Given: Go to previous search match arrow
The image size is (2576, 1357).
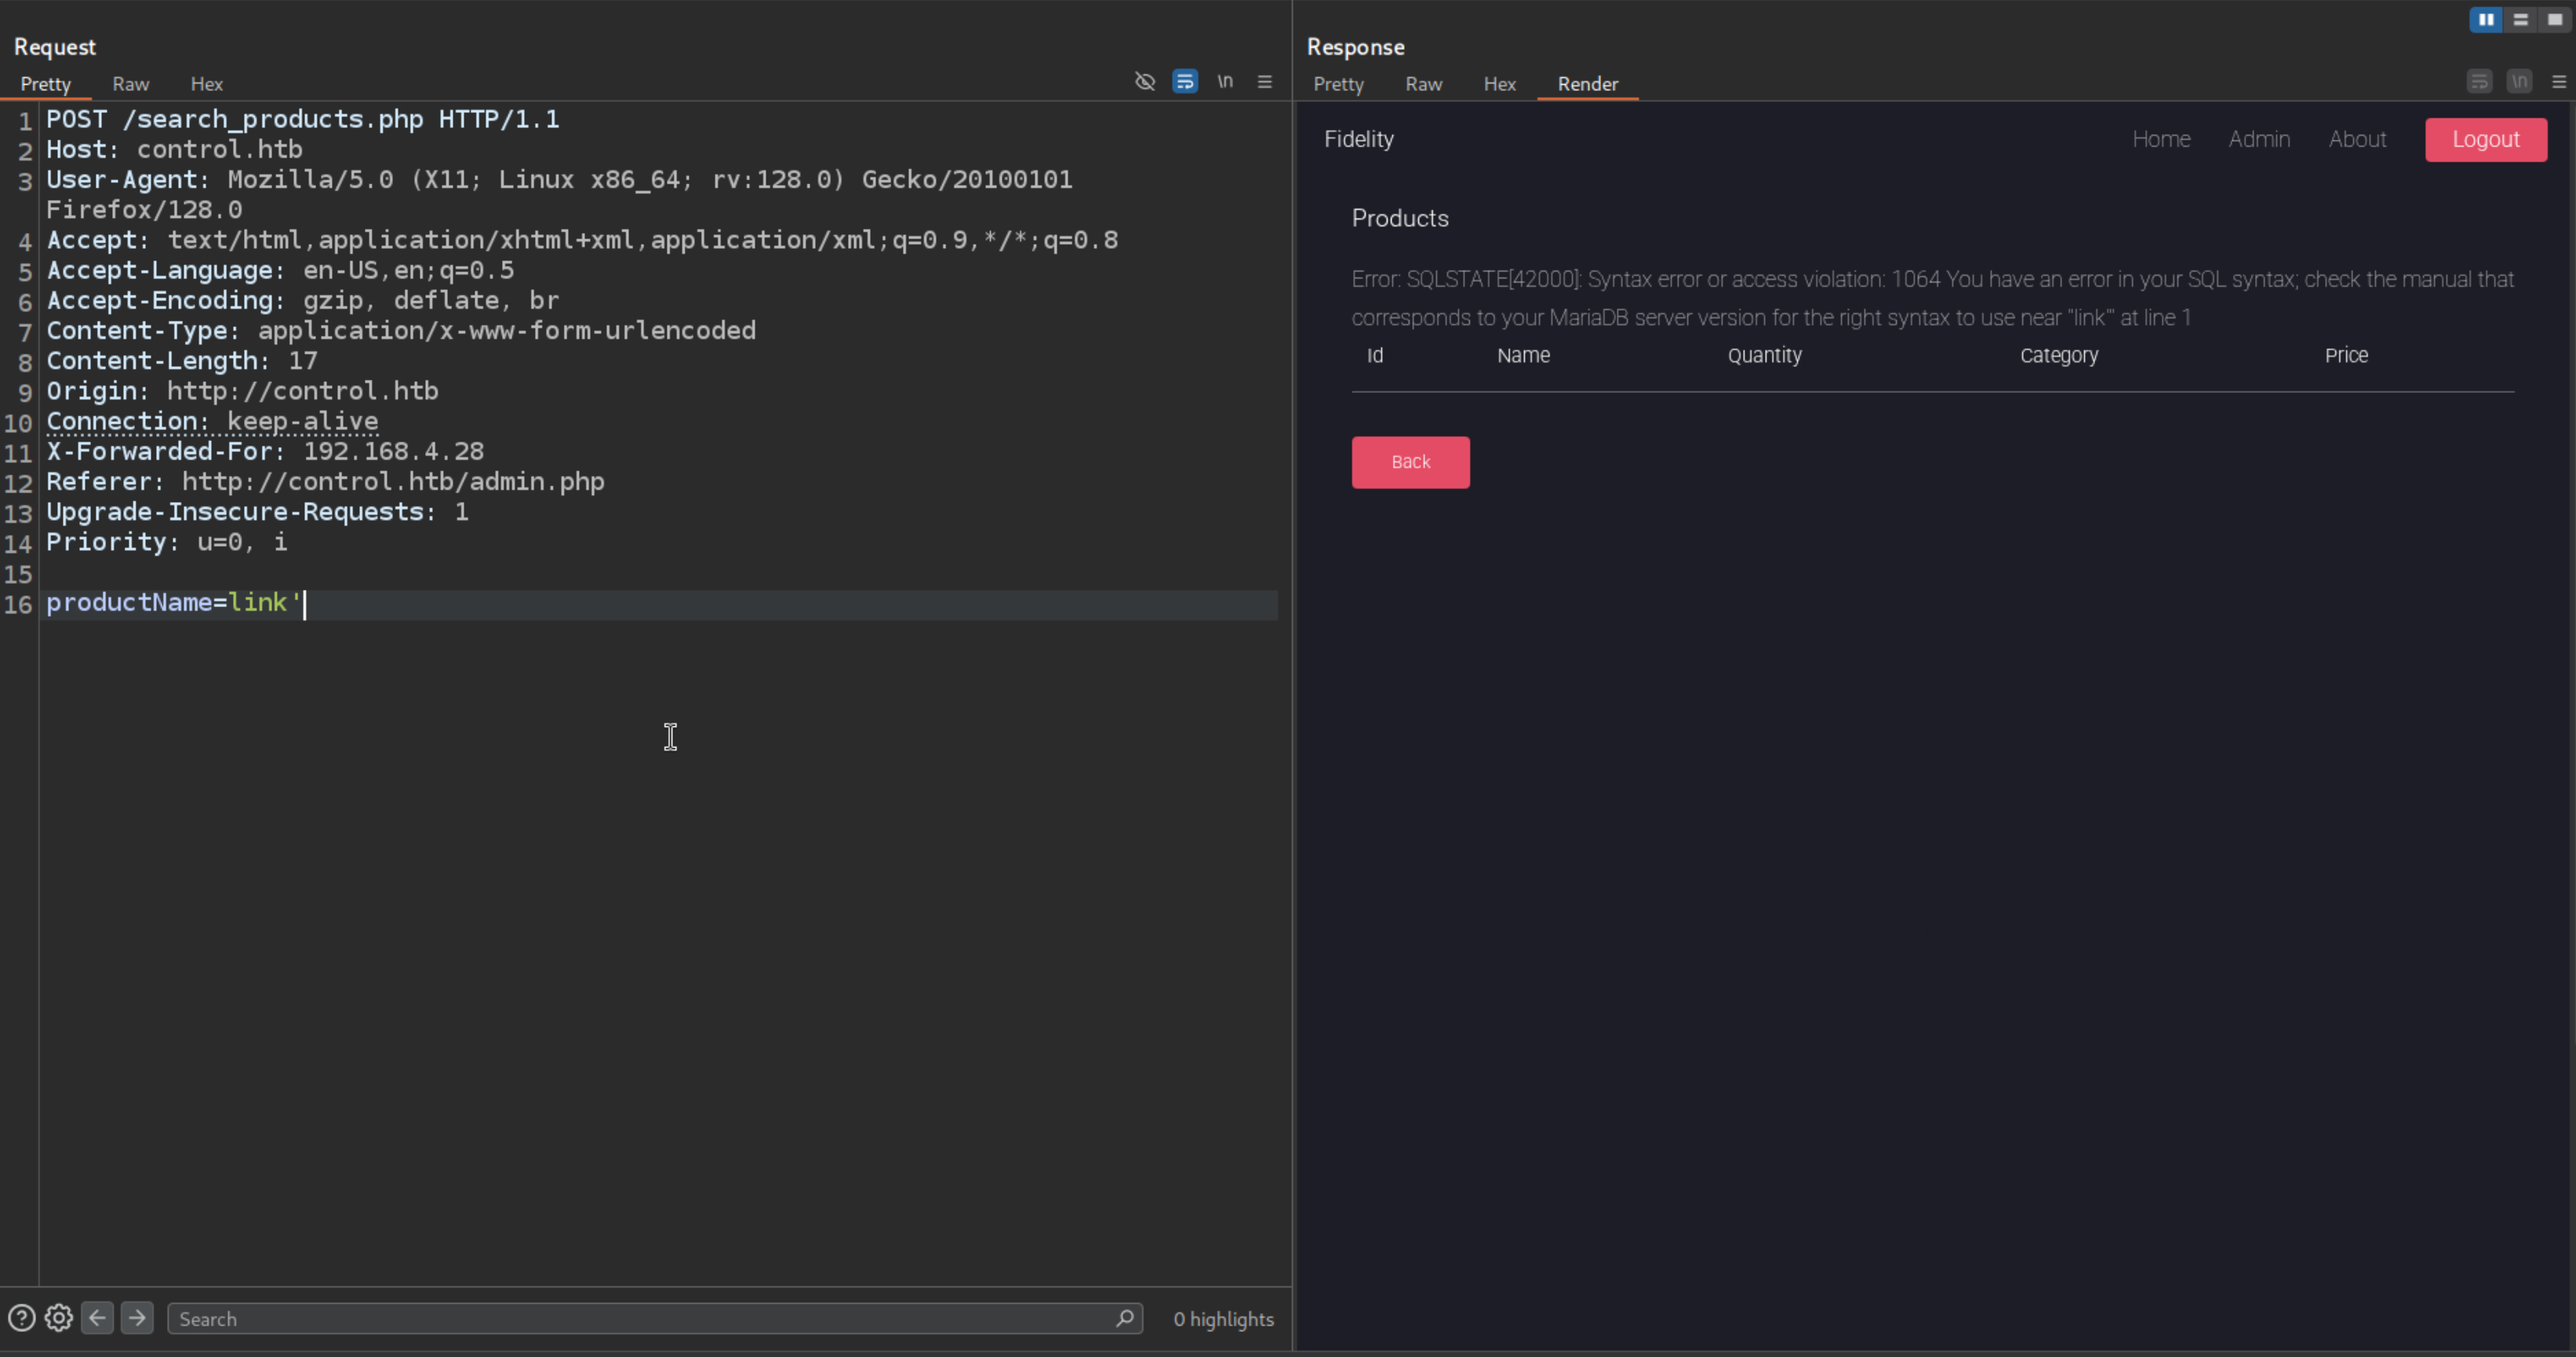Looking at the screenshot, I should pos(97,1318).
